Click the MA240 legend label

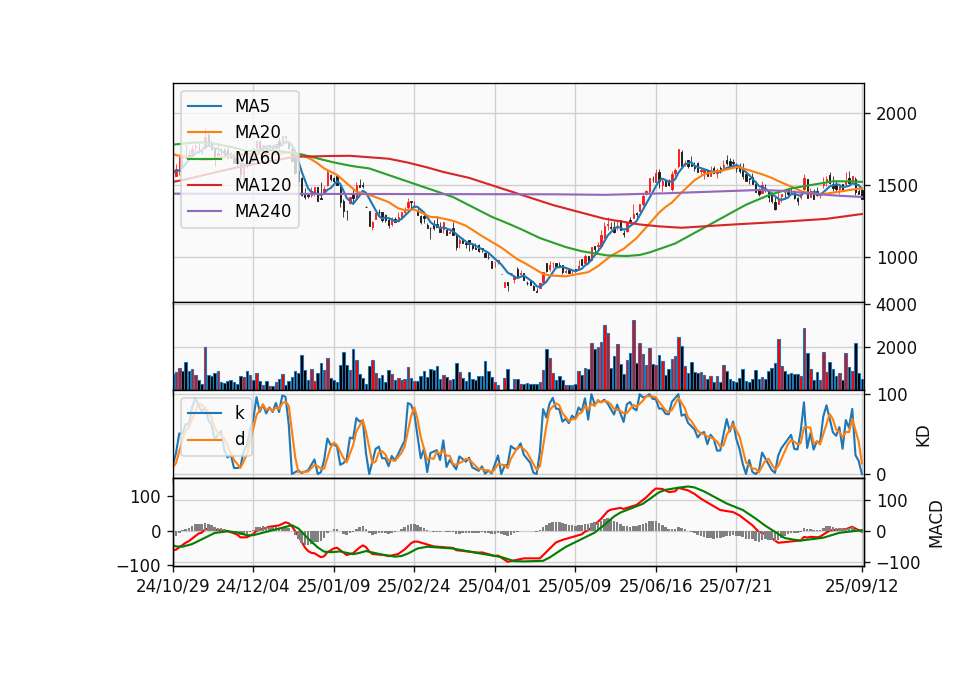[x=263, y=211]
